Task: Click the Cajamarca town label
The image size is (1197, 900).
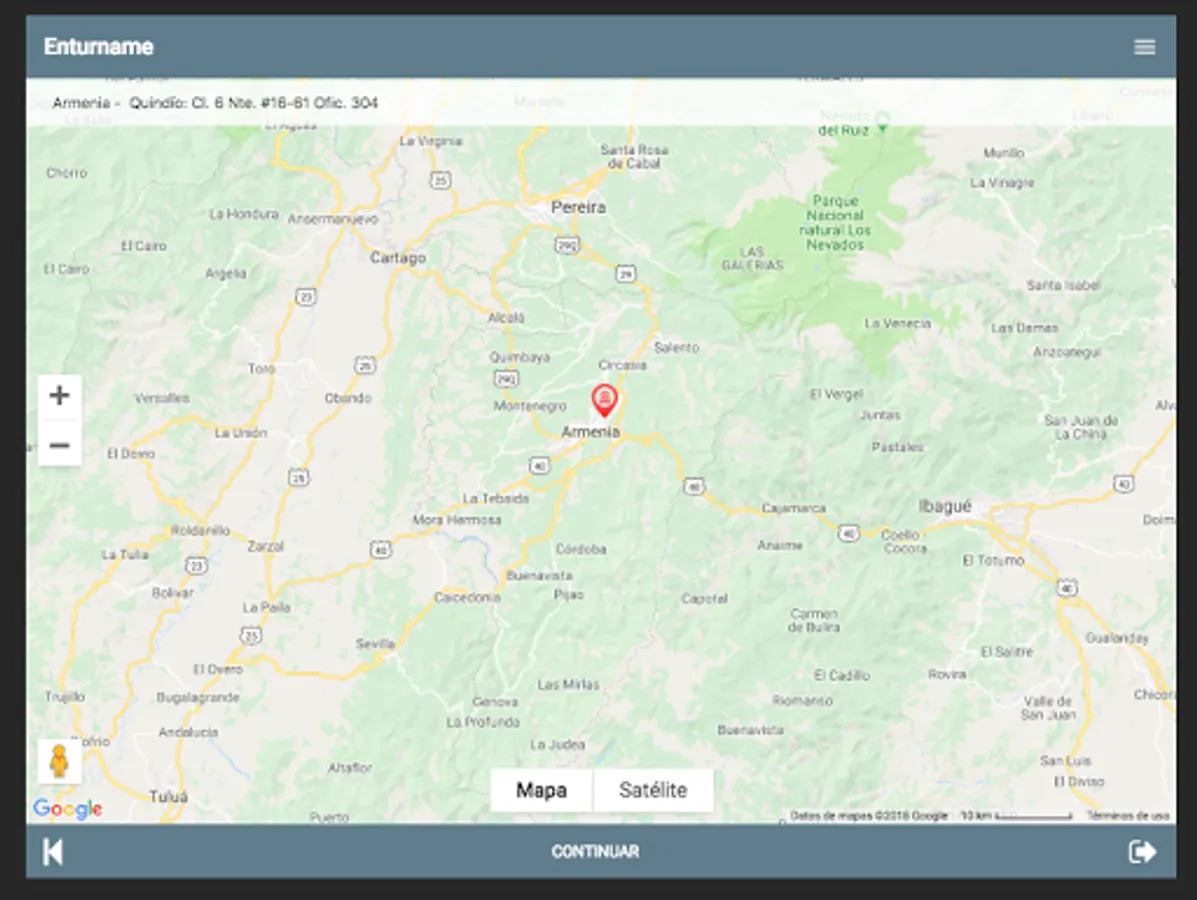Action: pos(794,508)
